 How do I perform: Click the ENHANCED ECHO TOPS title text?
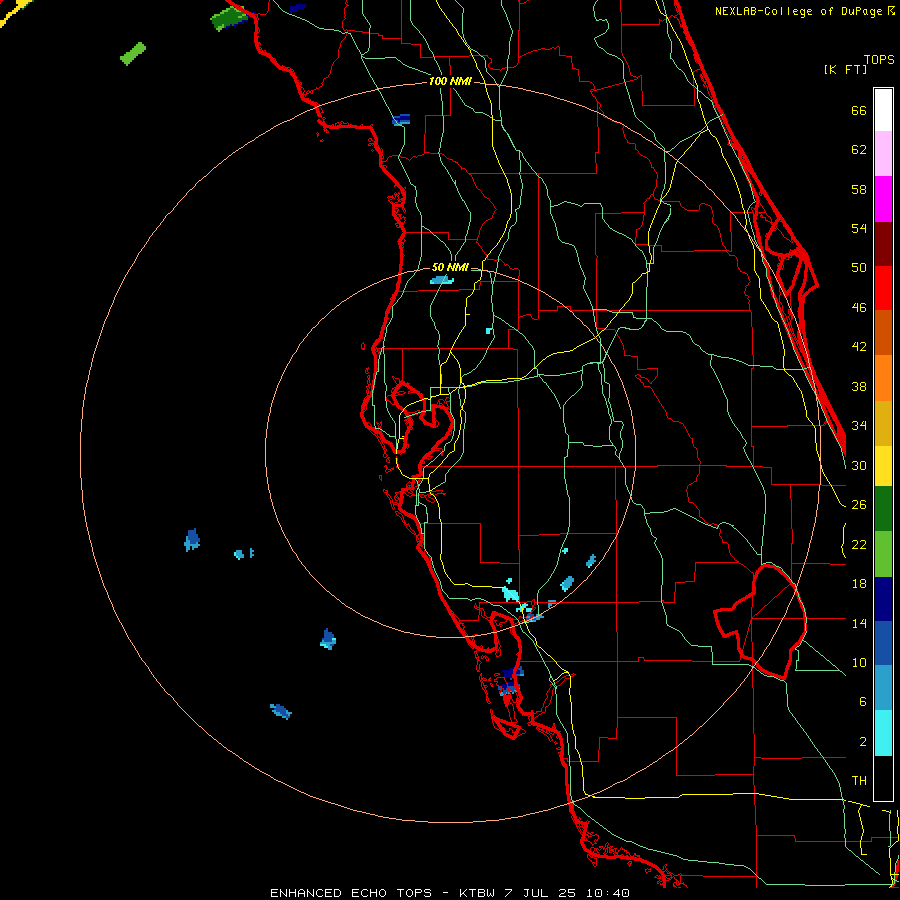pyautogui.click(x=351, y=893)
